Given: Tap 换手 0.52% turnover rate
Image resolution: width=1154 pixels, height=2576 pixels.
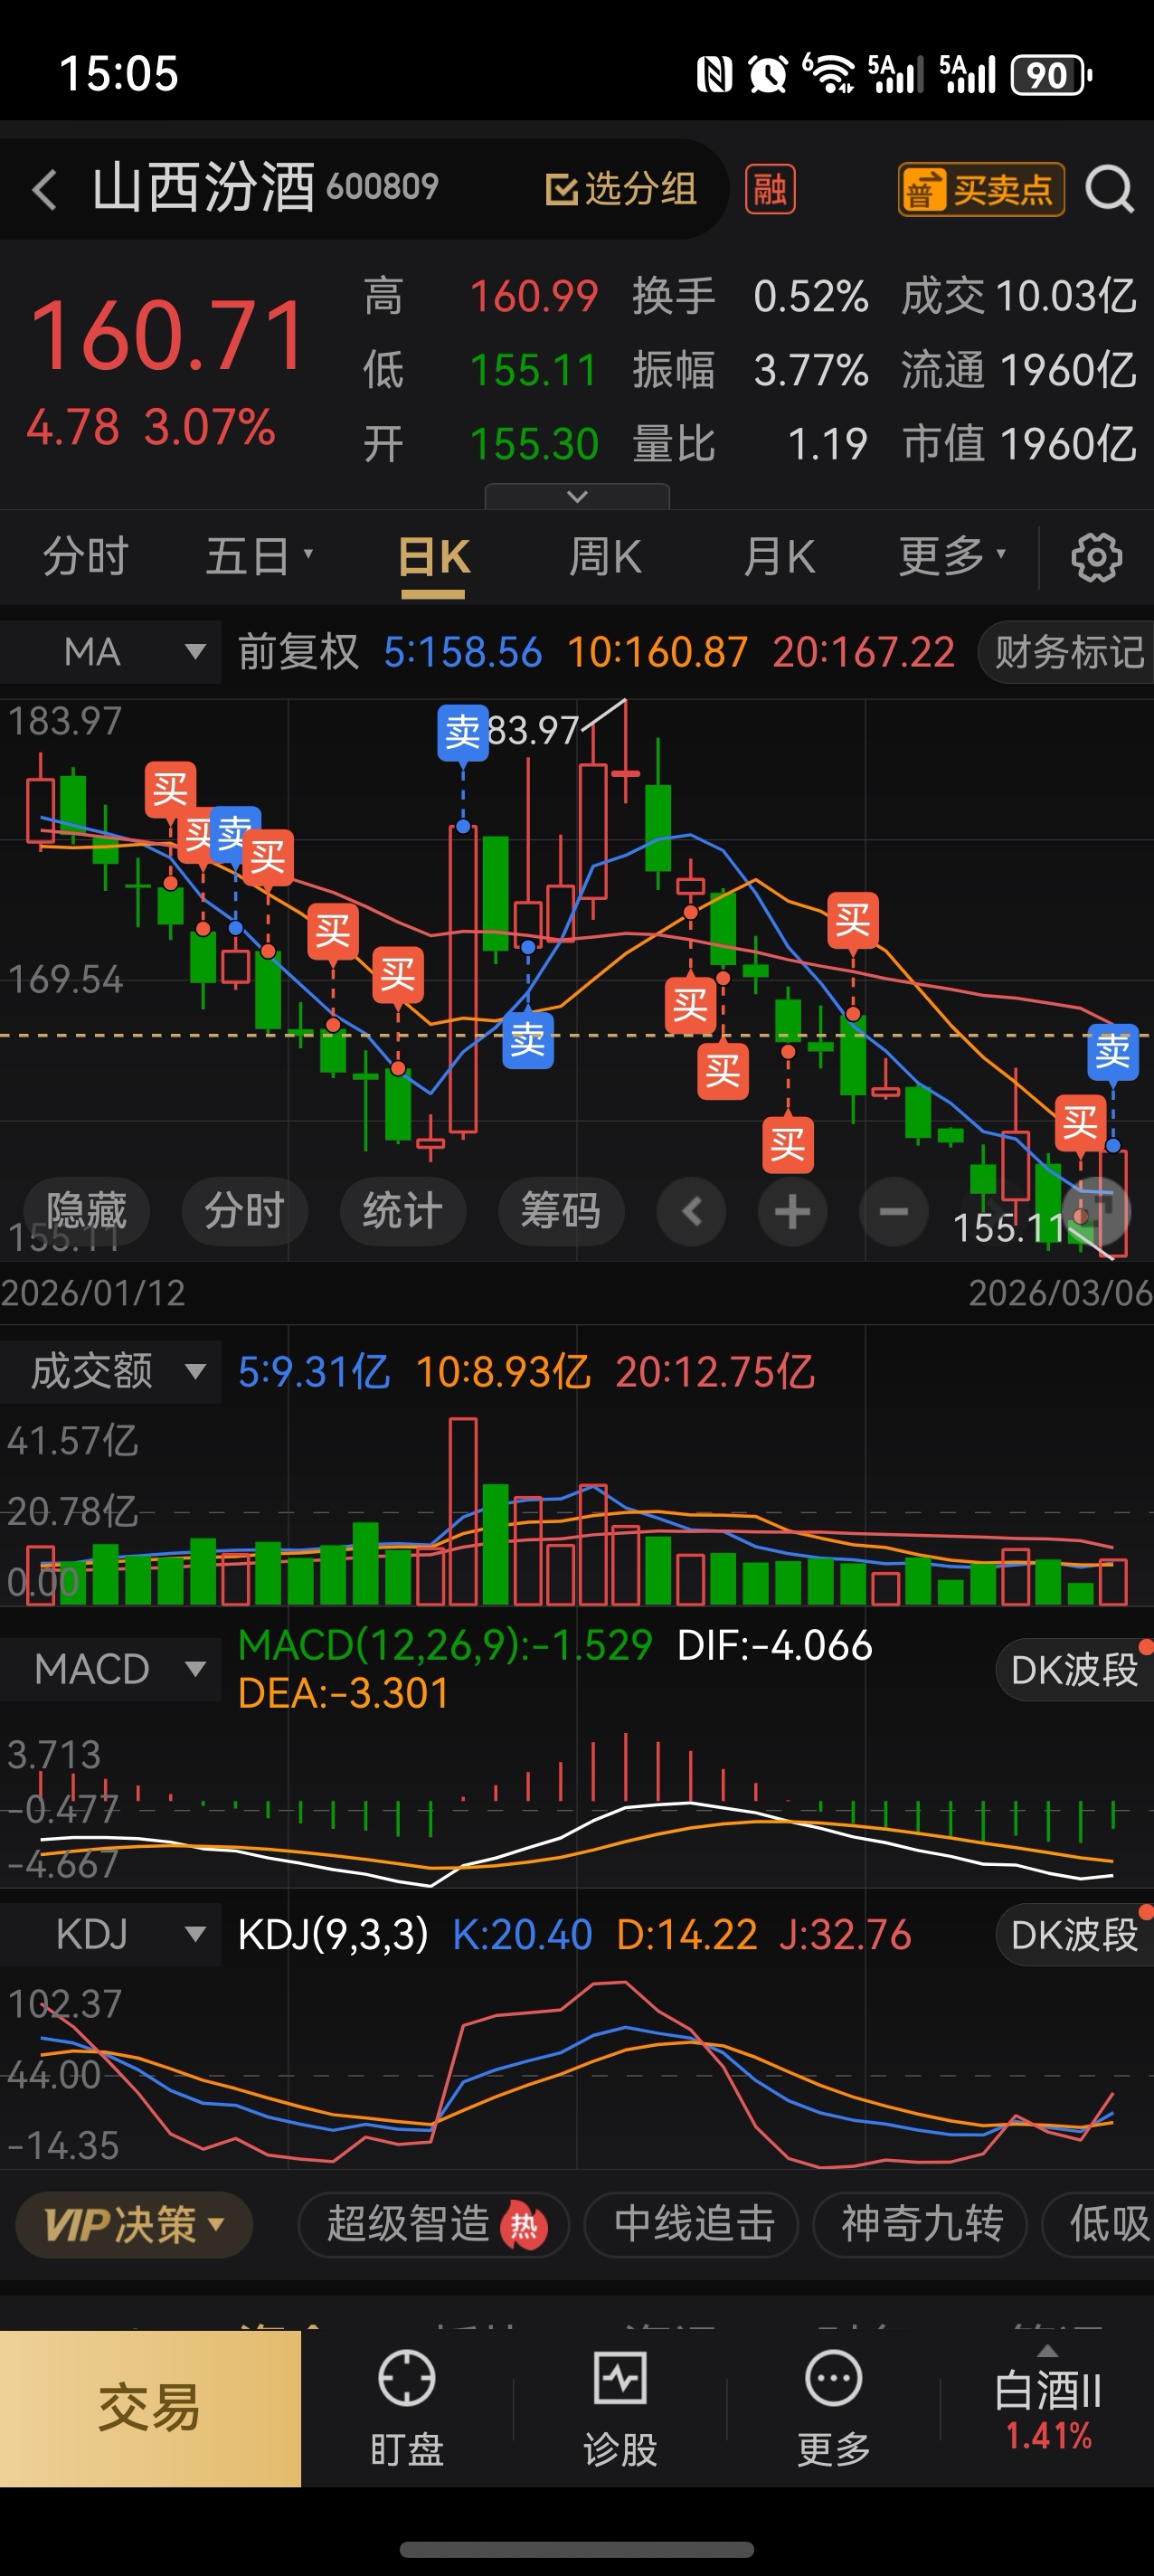Looking at the screenshot, I should pyautogui.click(x=750, y=296).
